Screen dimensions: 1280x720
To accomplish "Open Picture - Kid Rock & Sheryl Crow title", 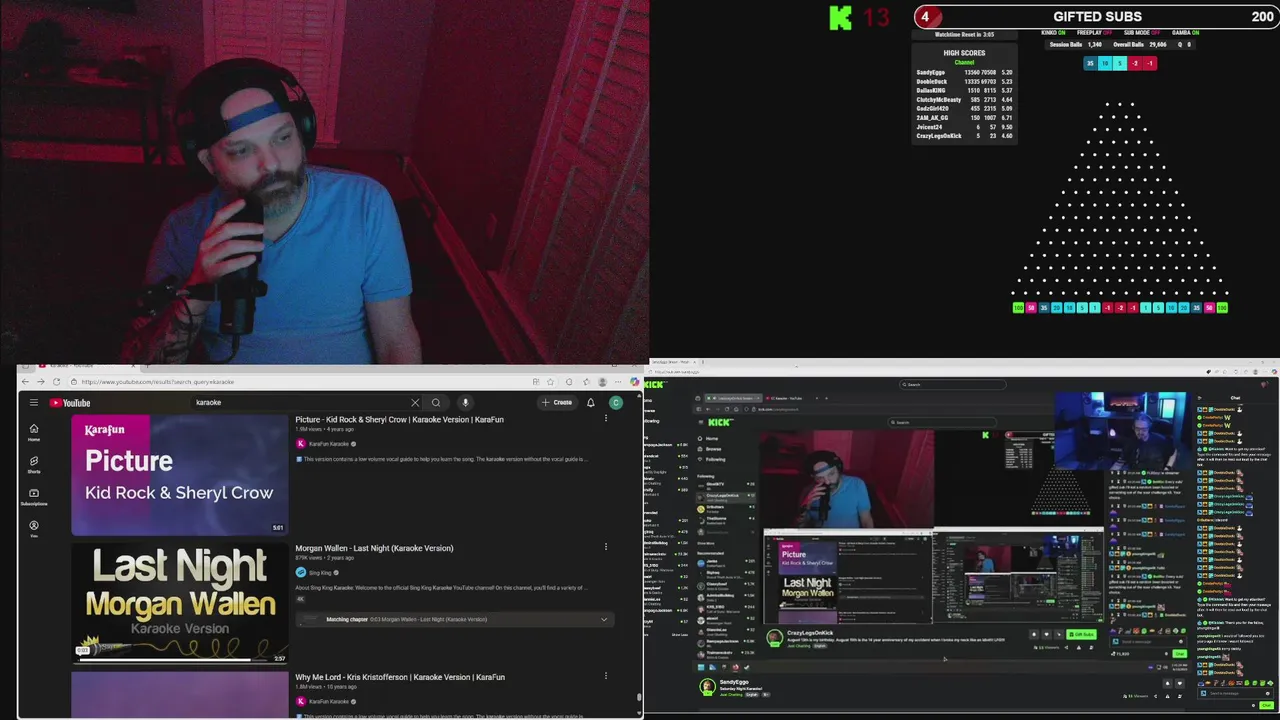I will (399, 419).
